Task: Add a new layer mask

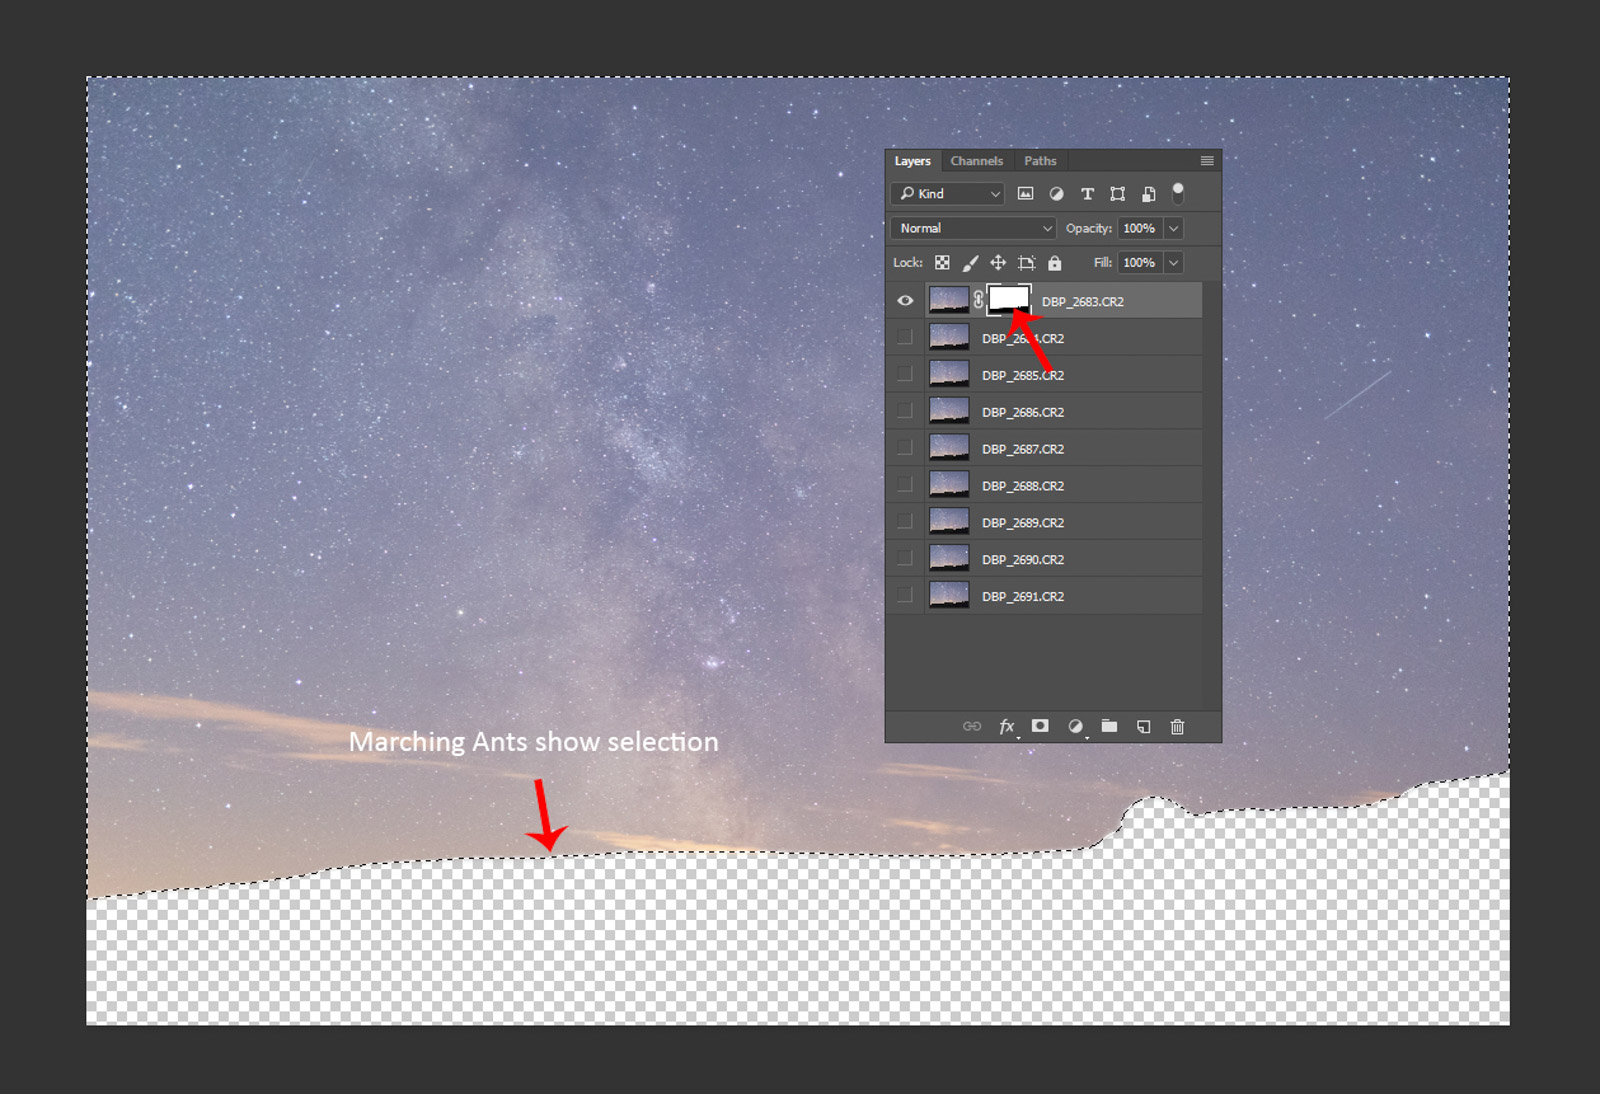Action: 1040,727
